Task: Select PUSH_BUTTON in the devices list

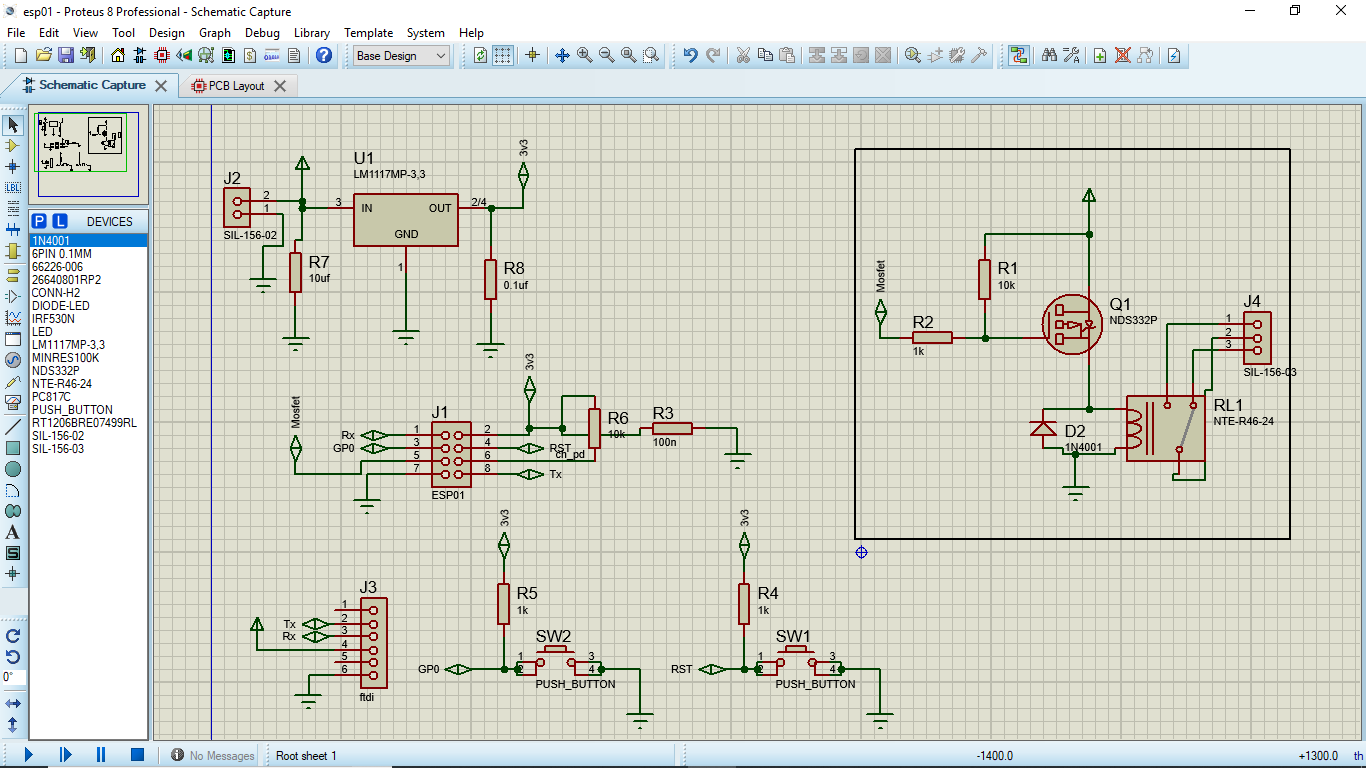Action: click(x=88, y=410)
